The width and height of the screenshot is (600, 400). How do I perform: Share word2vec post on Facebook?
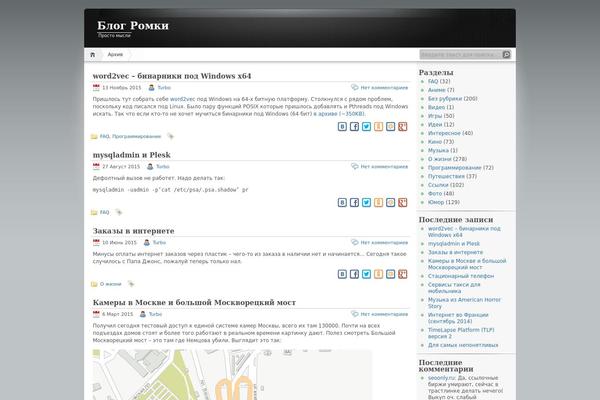point(354,127)
